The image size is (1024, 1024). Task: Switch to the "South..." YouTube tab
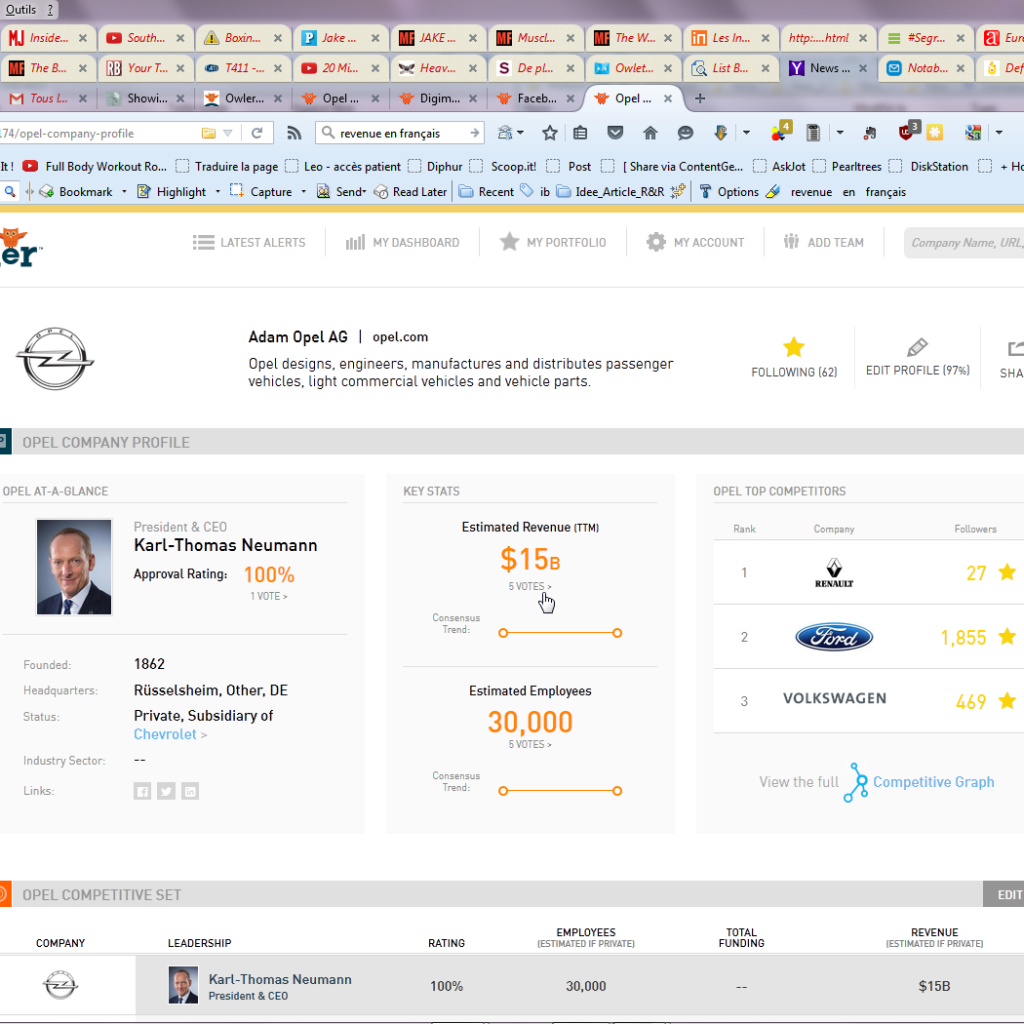pos(146,38)
